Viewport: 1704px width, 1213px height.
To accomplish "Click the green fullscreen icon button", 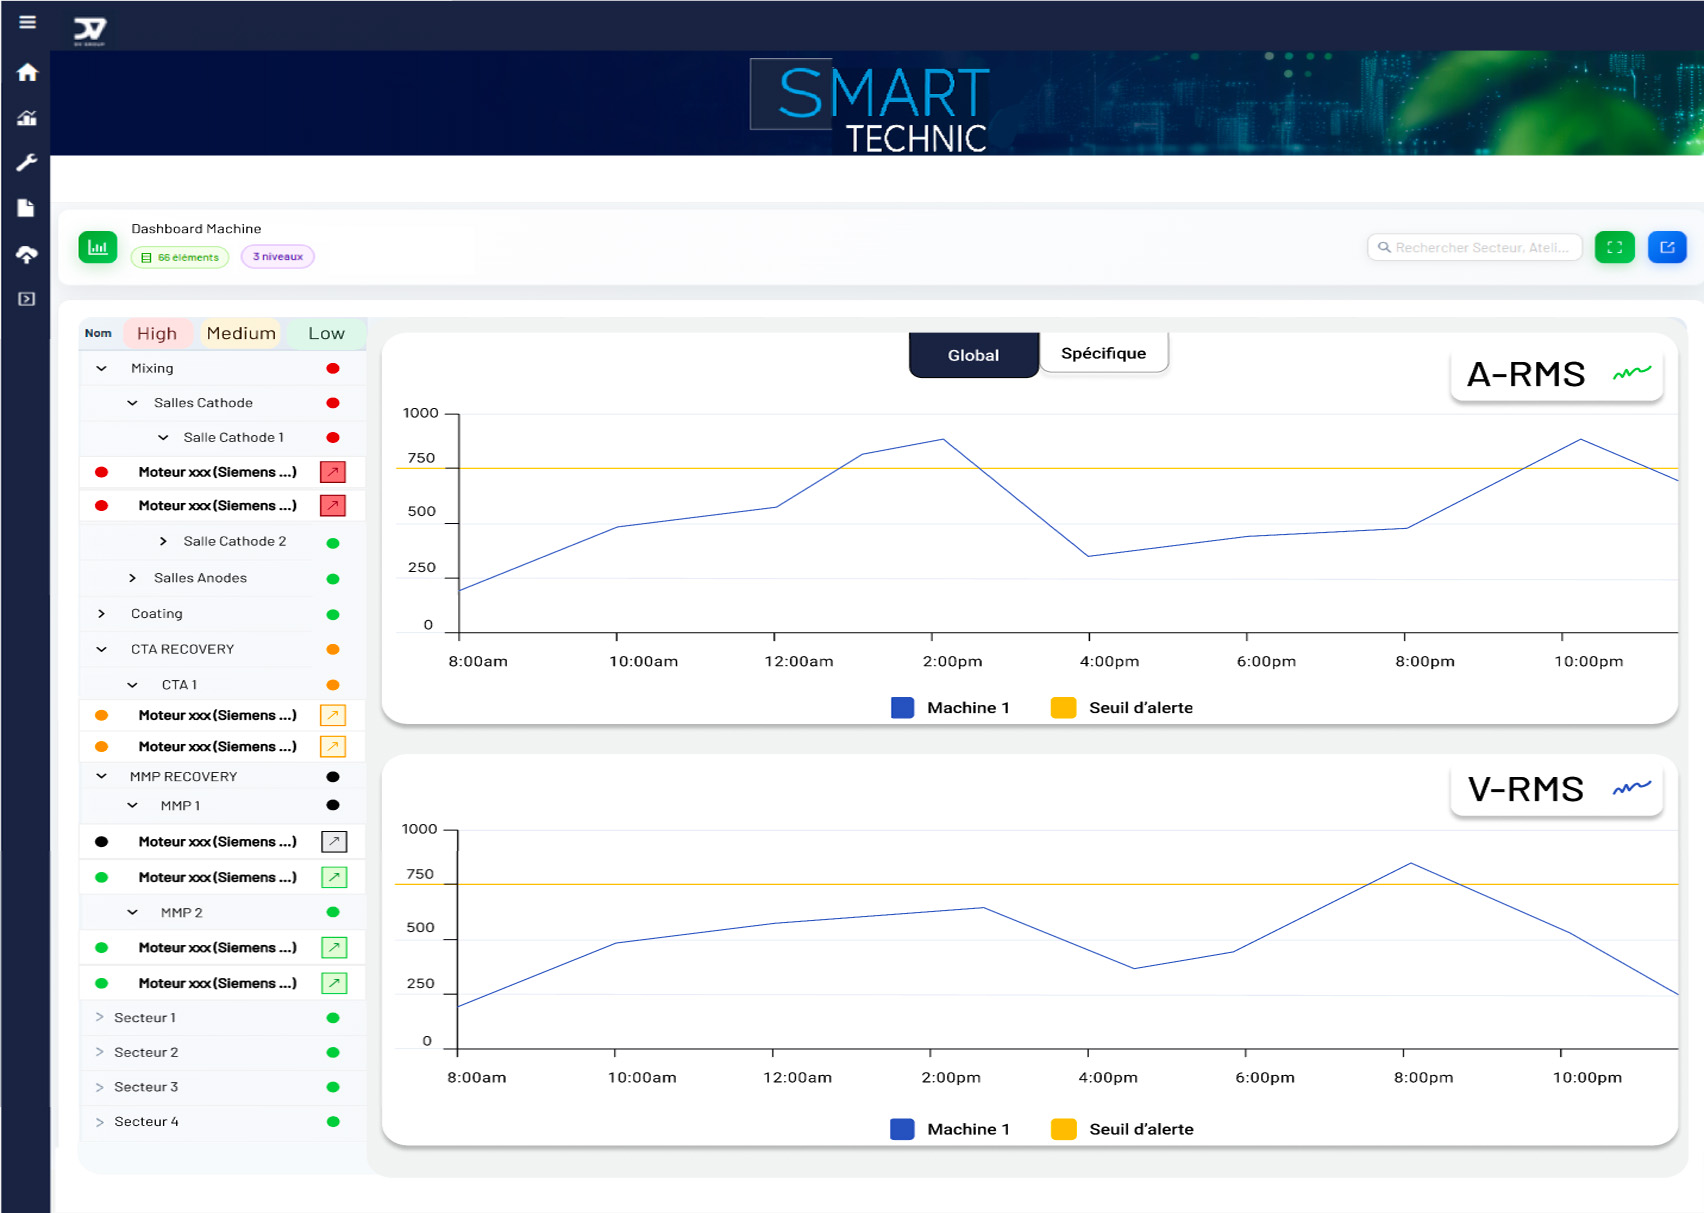I will (1614, 247).
